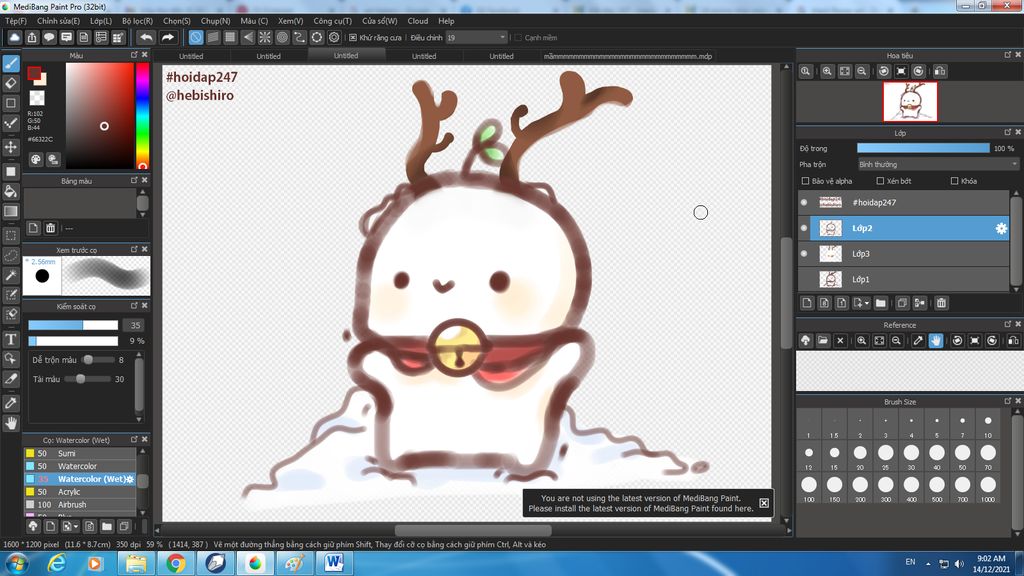Hide the Lớp2 layer

[804, 228]
